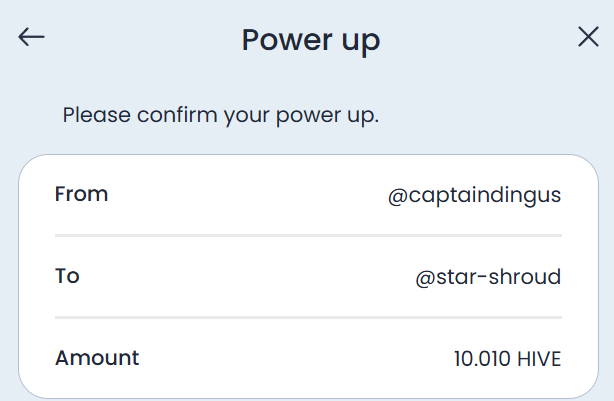Click the @ symbol before star-shroud

click(x=425, y=278)
